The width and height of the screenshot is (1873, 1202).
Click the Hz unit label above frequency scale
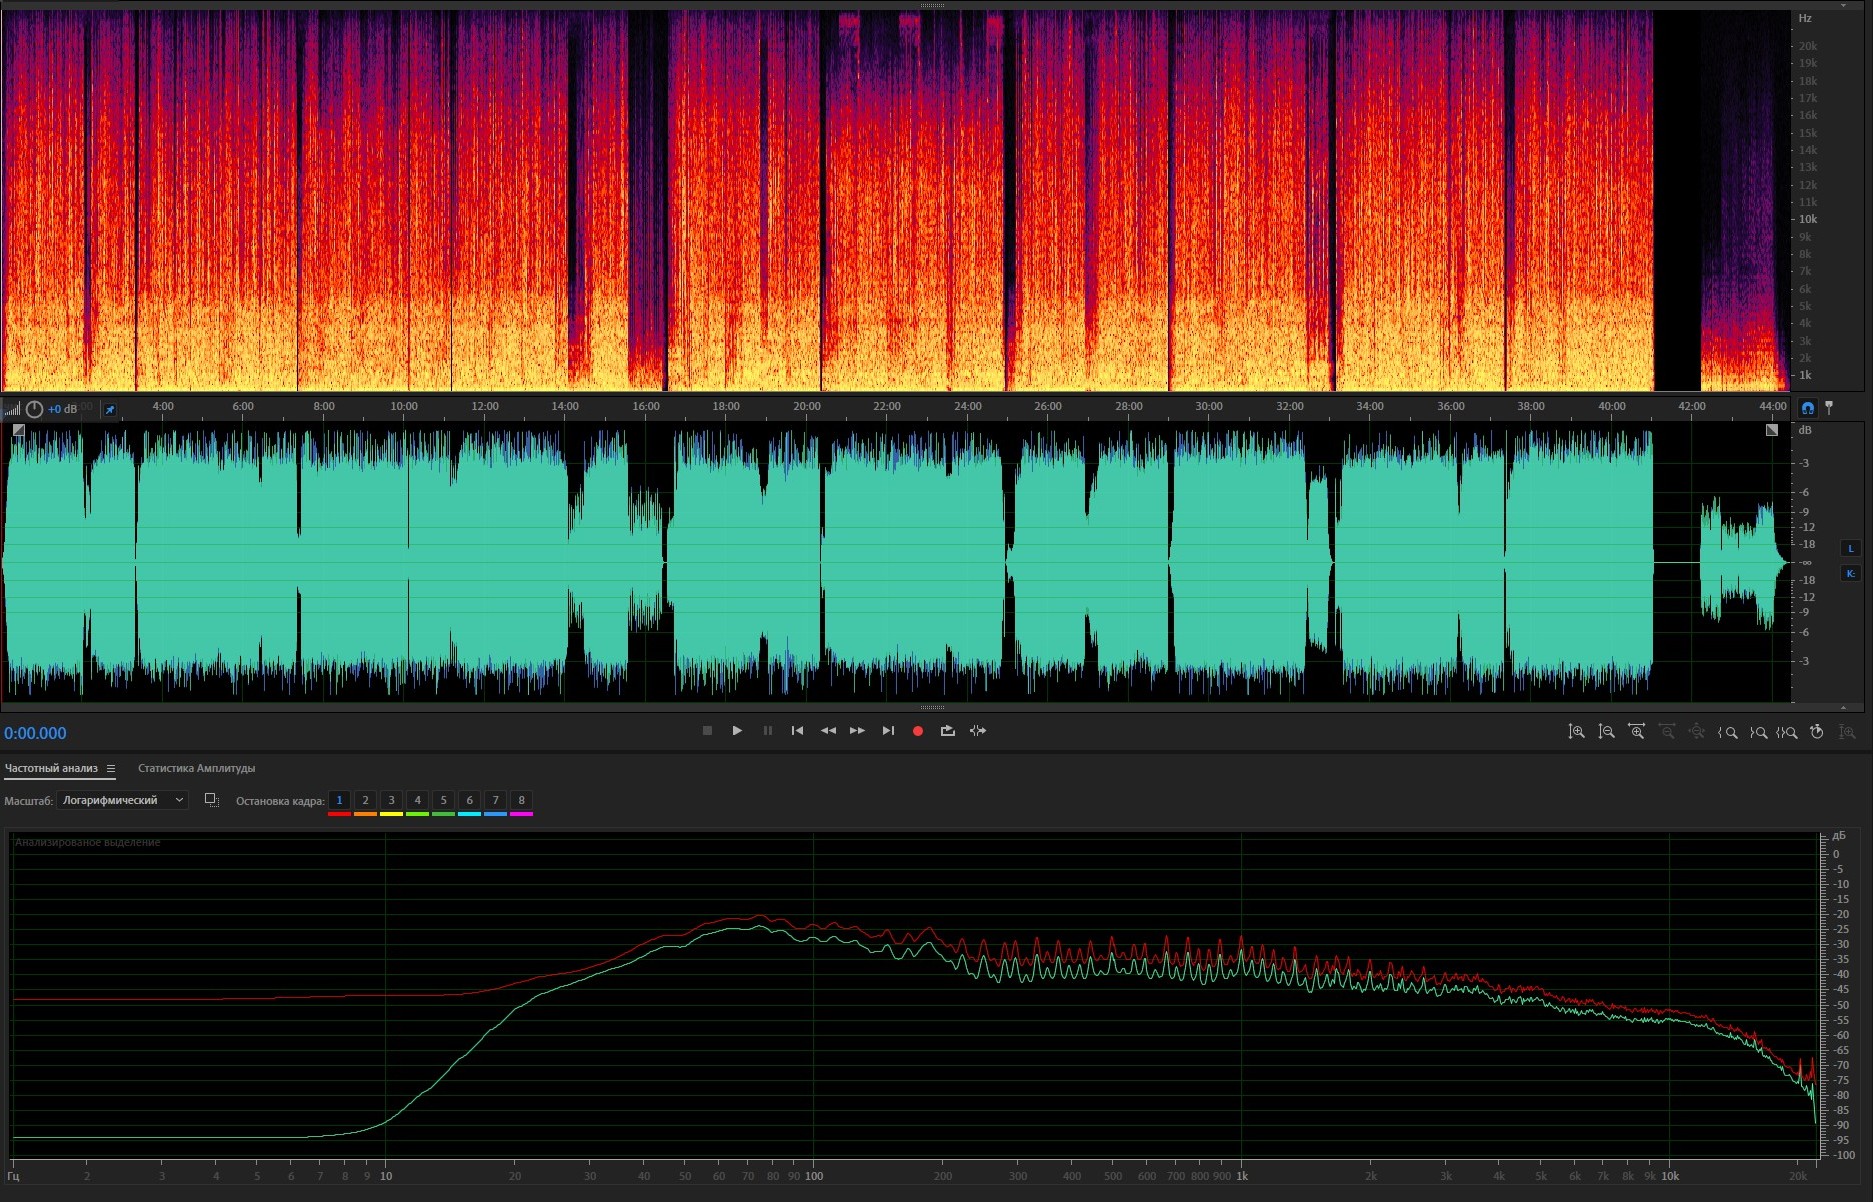pos(1805,18)
